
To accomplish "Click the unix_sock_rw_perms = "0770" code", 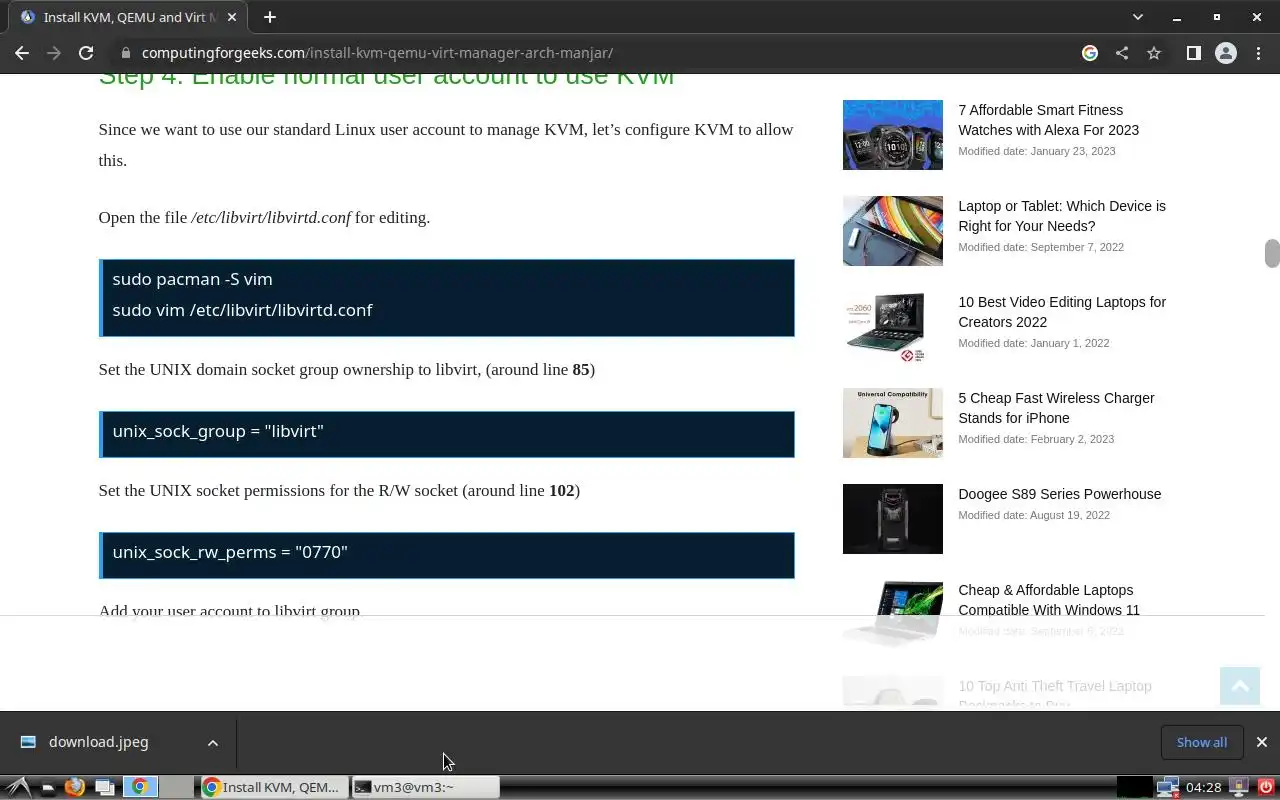I will pos(230,552).
